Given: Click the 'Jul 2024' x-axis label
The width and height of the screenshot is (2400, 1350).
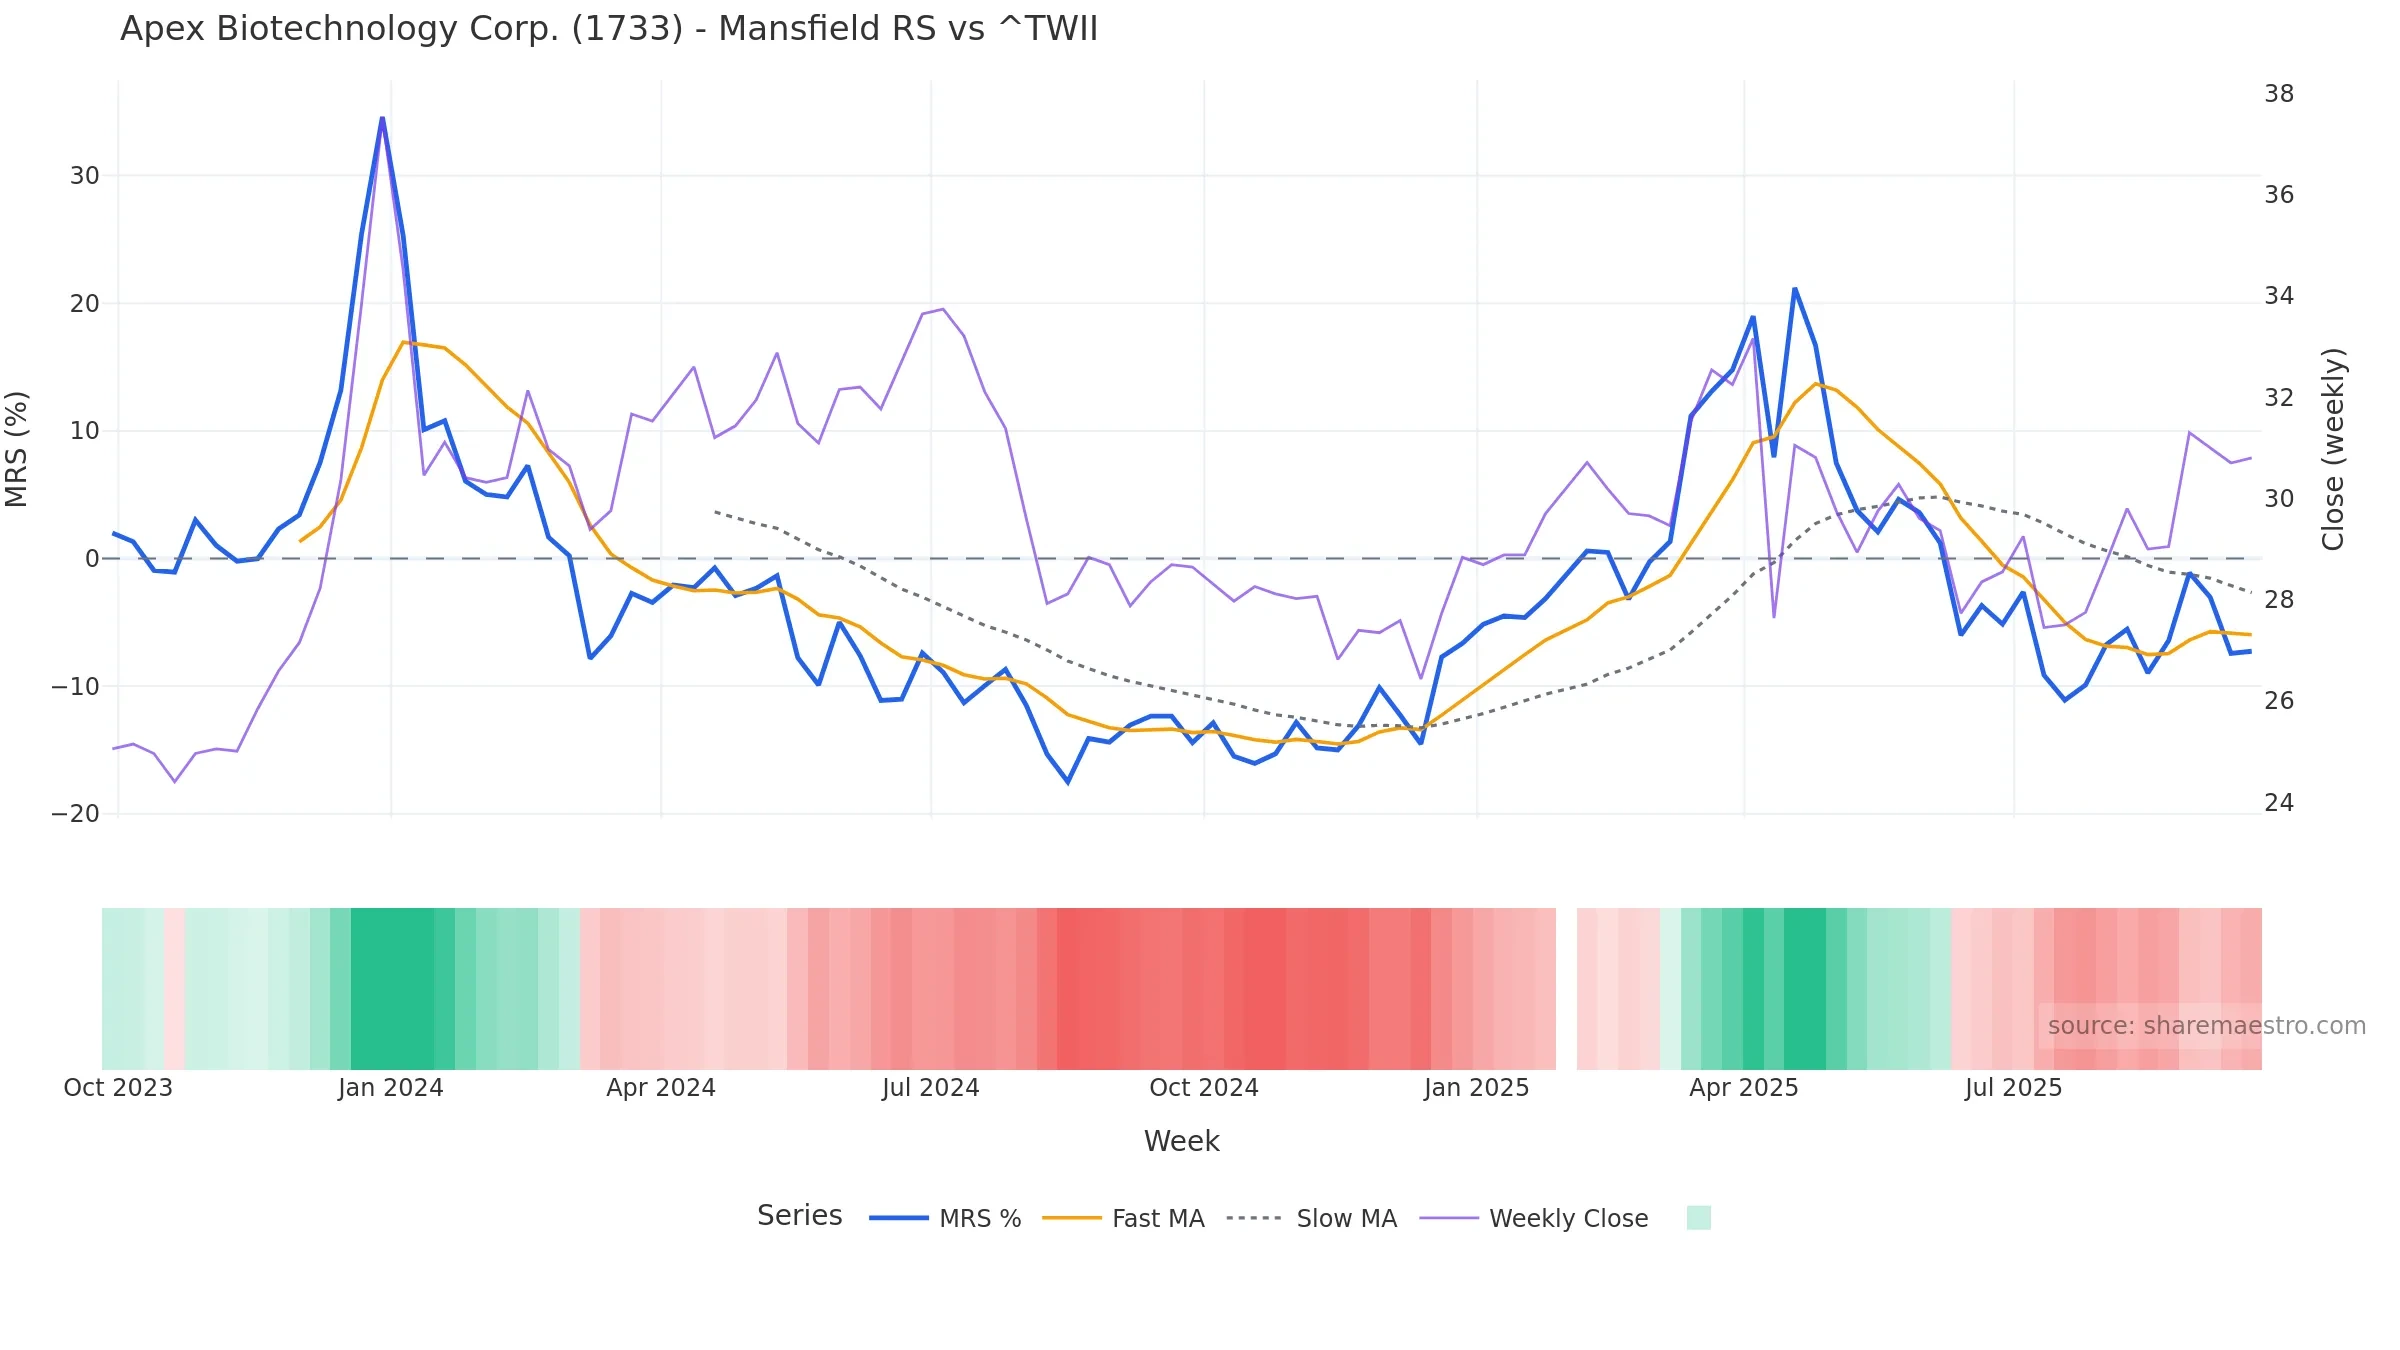Looking at the screenshot, I should click(931, 1088).
